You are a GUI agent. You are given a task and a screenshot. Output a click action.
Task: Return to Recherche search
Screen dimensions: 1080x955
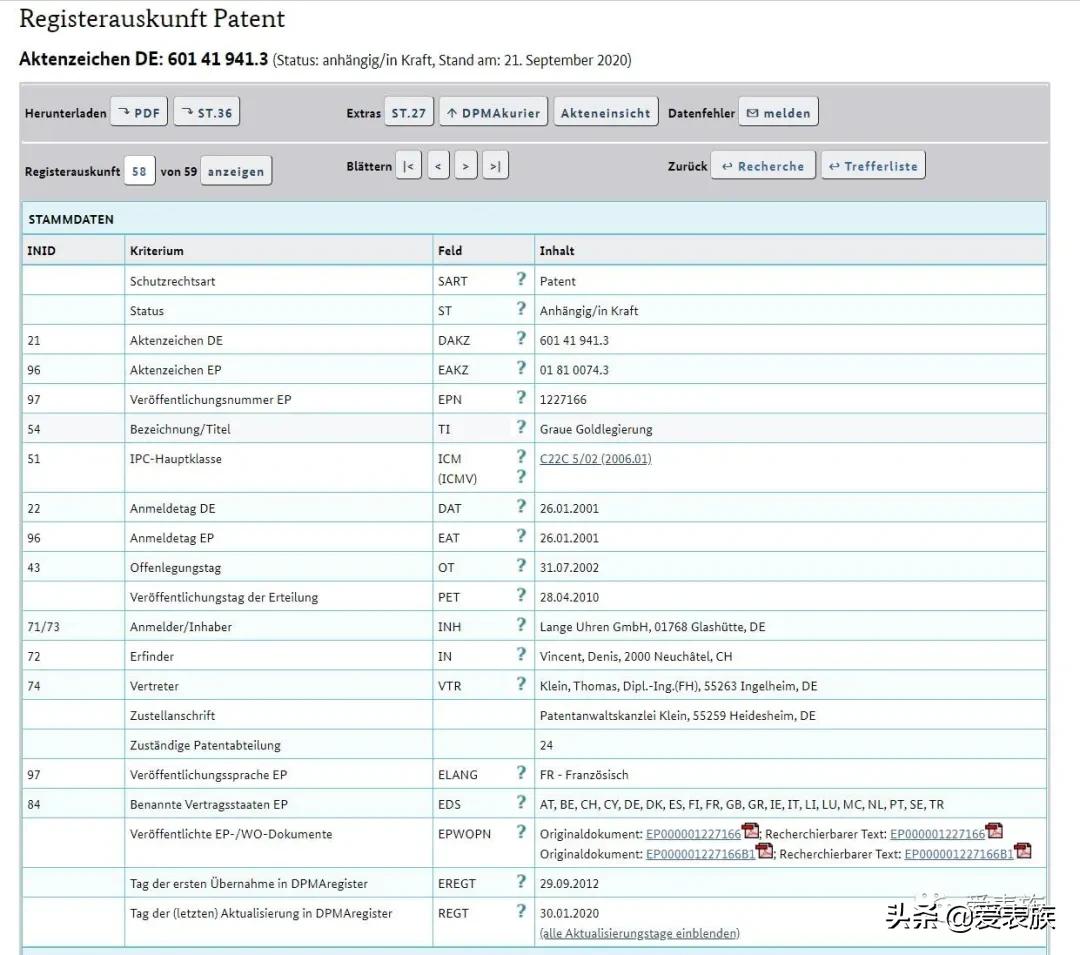point(763,166)
